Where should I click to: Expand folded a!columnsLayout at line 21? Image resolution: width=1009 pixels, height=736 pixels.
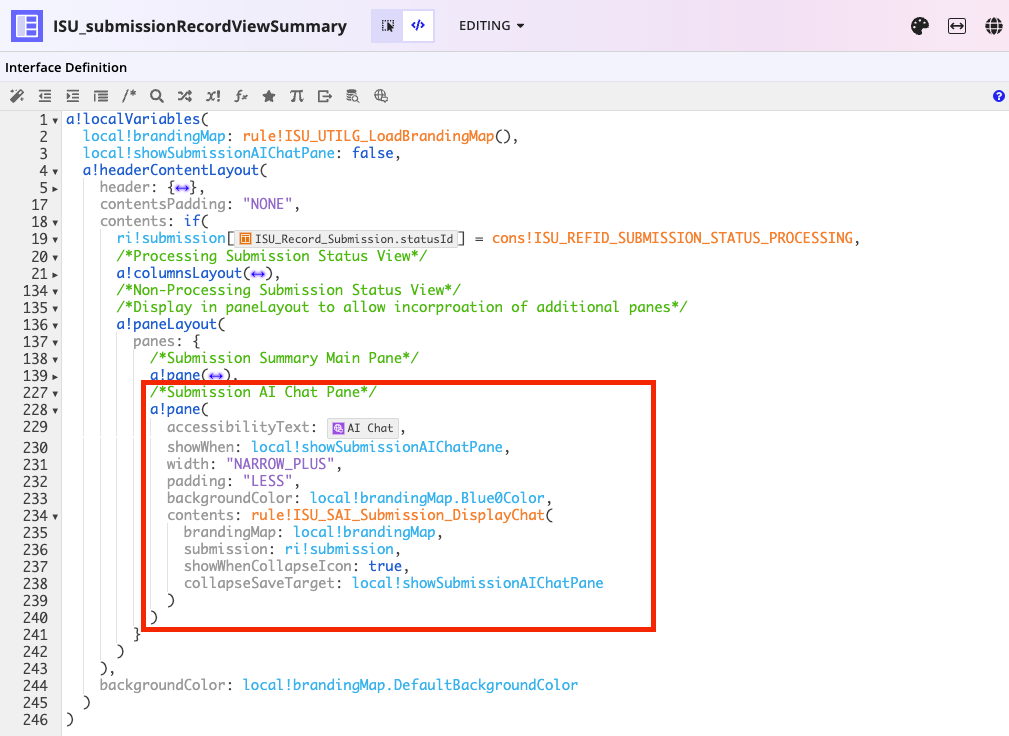click(55, 274)
